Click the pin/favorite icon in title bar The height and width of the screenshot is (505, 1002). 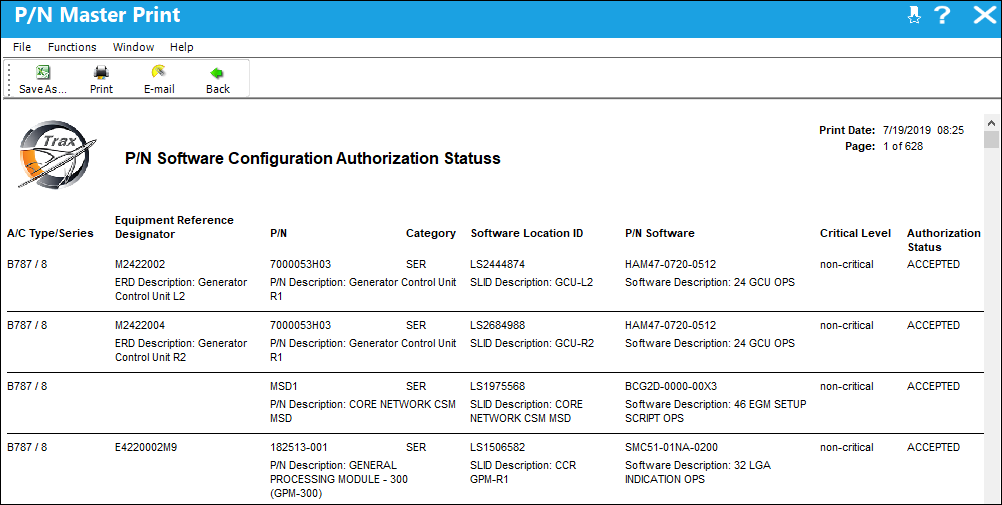pos(914,15)
